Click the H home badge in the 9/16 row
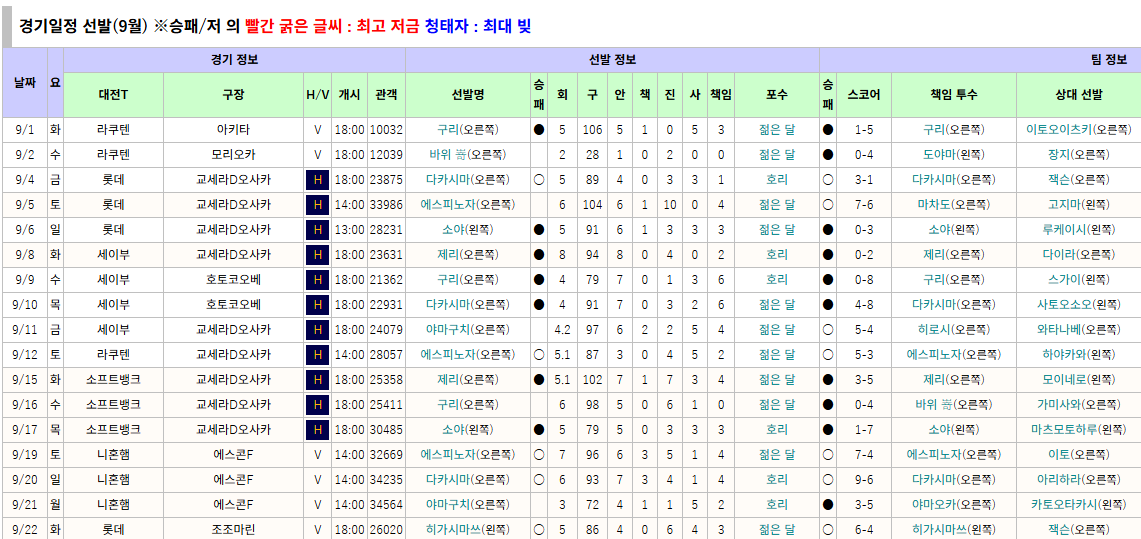 coord(317,405)
